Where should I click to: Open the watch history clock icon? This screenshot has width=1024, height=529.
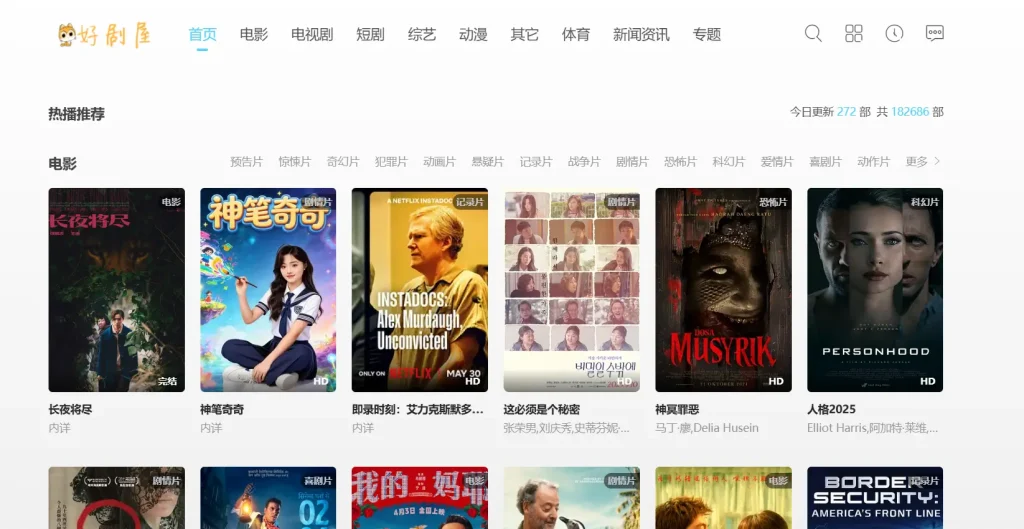point(894,33)
